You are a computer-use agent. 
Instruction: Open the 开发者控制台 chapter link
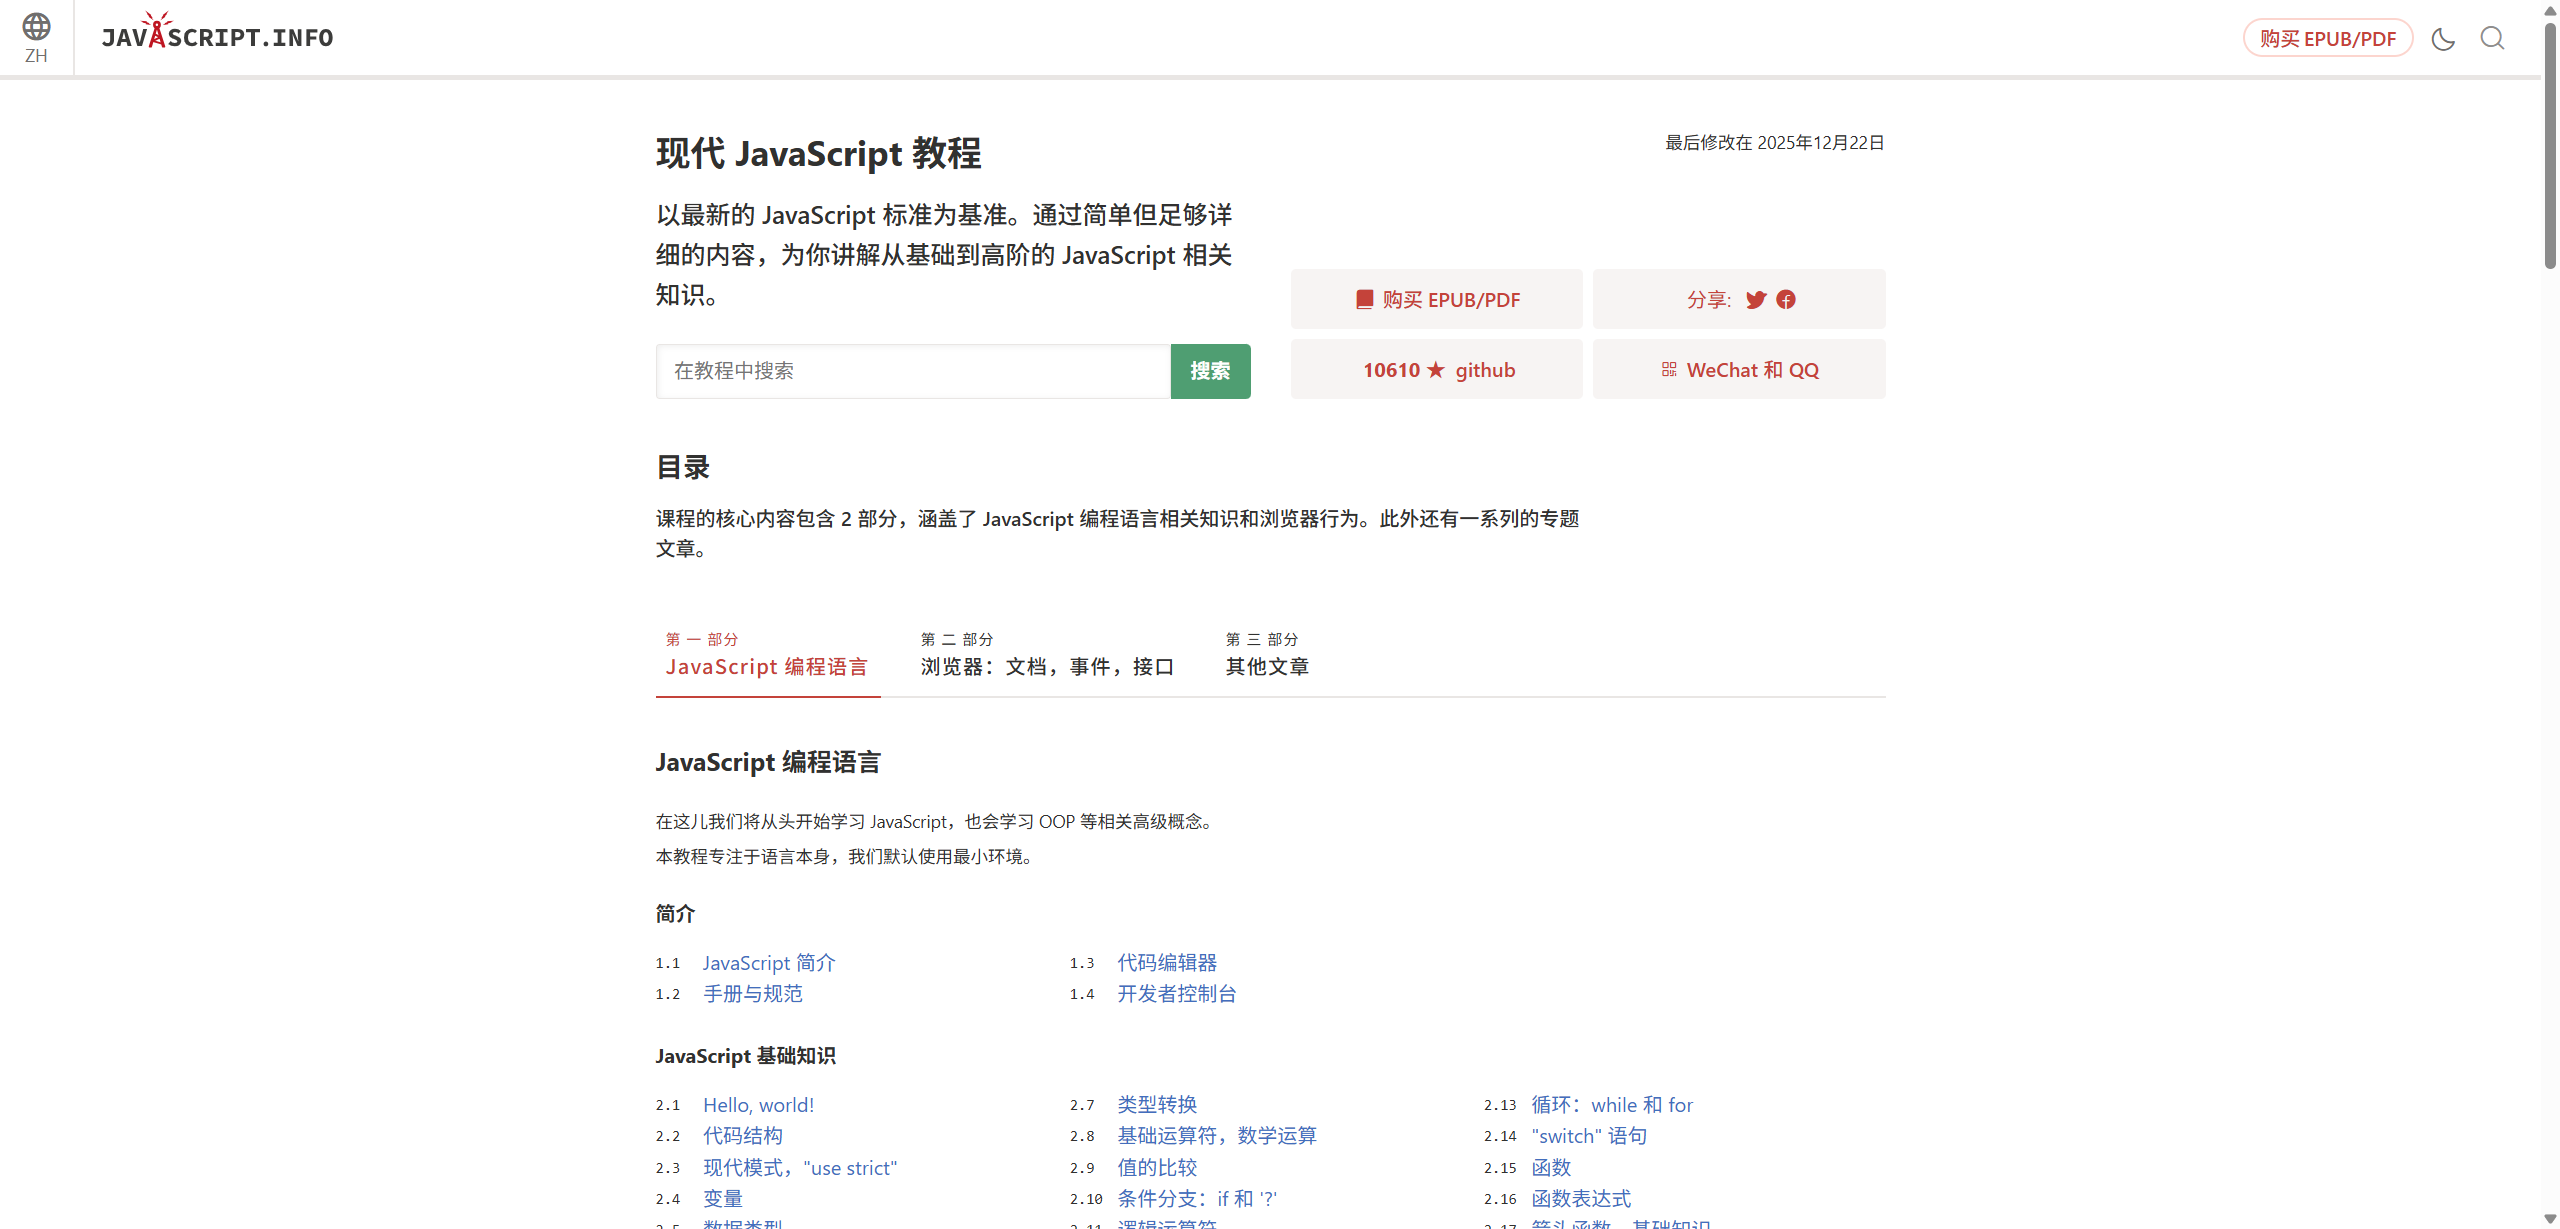tap(1176, 994)
